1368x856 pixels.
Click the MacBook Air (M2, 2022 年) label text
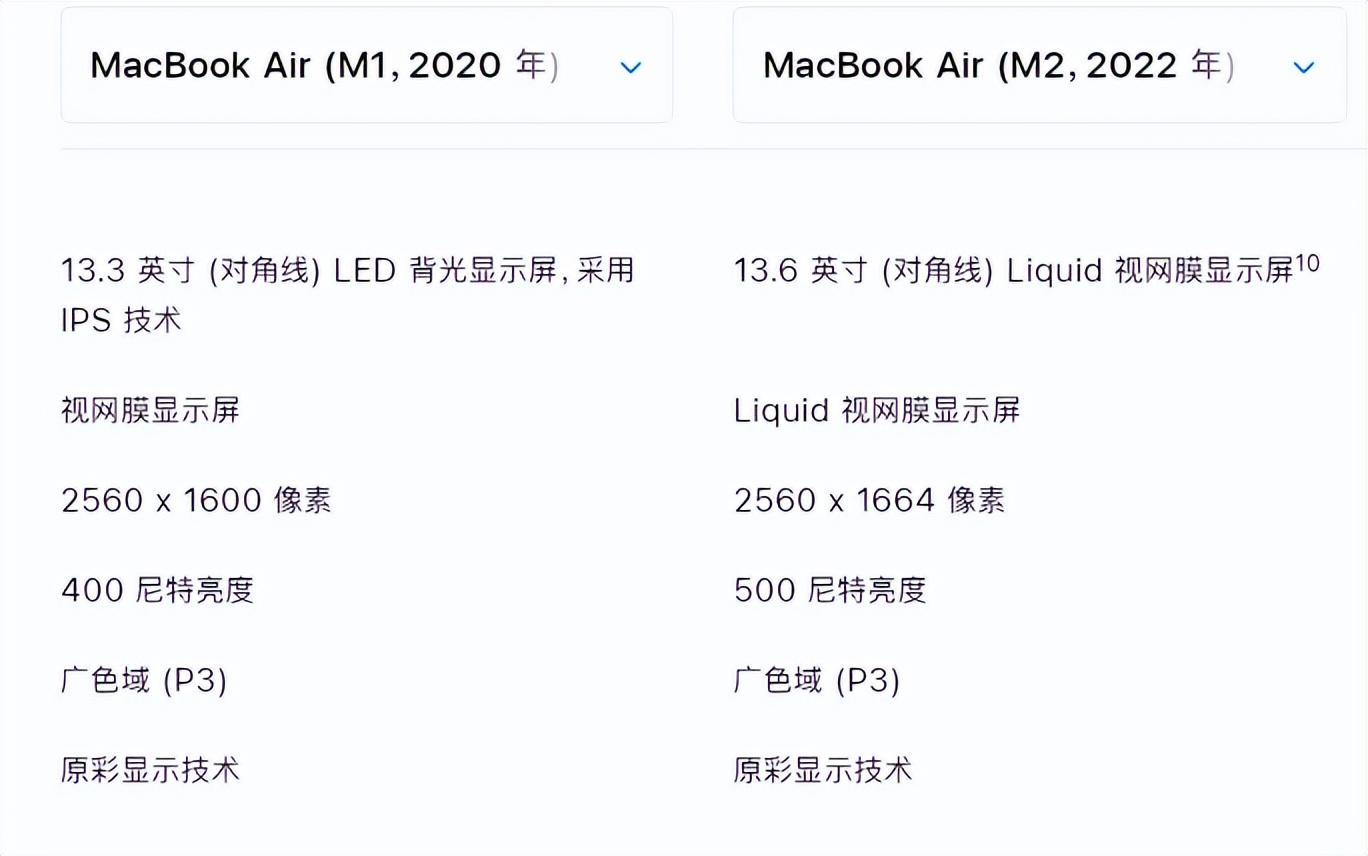click(x=998, y=66)
